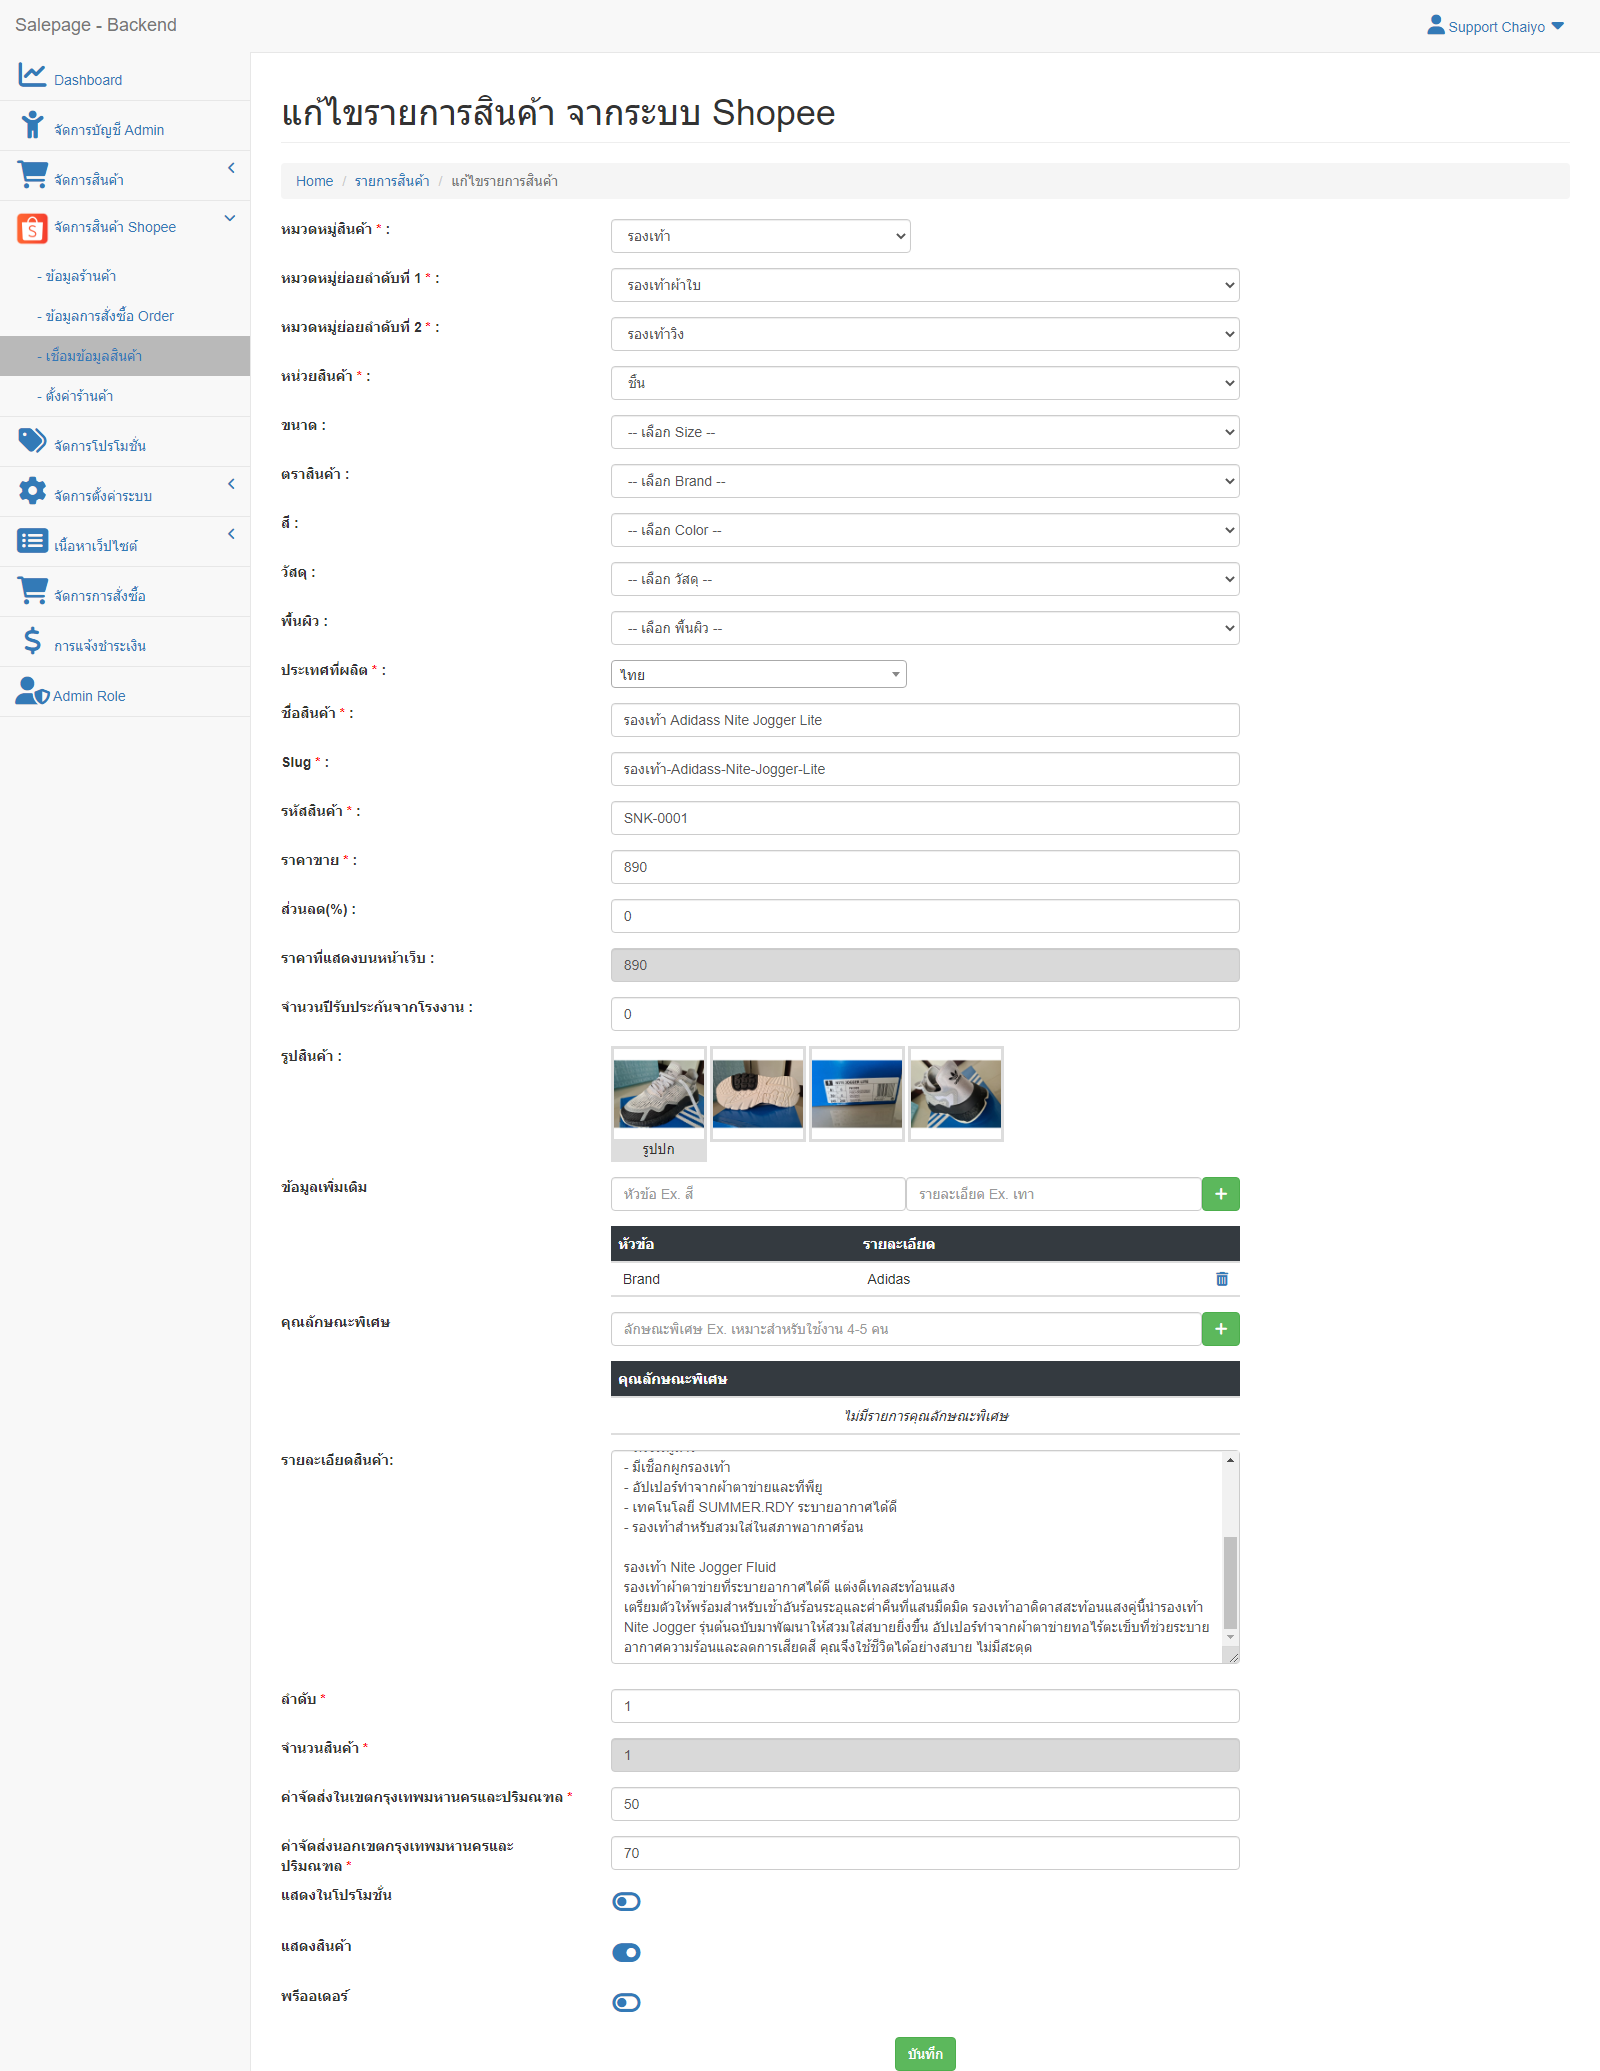Viewport: 1600px width, 2071px height.
Task: Delete the Brand Adidas row with trash icon
Action: coord(1221,1279)
